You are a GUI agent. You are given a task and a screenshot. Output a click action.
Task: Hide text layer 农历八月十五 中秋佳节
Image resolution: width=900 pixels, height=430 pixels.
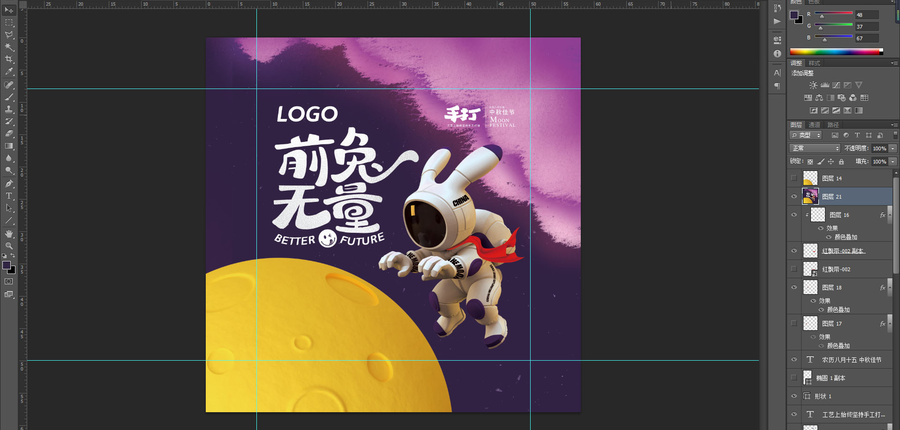point(794,360)
